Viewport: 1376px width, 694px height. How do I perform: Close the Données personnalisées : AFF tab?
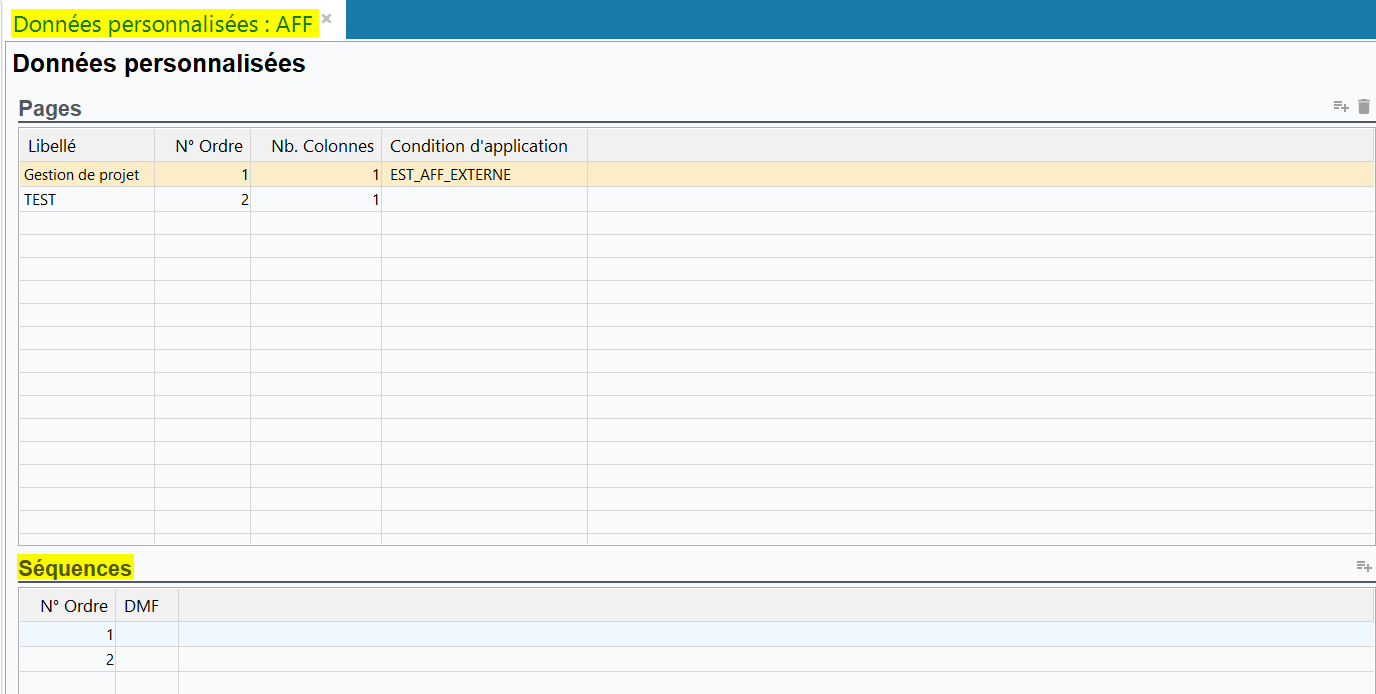tap(326, 19)
